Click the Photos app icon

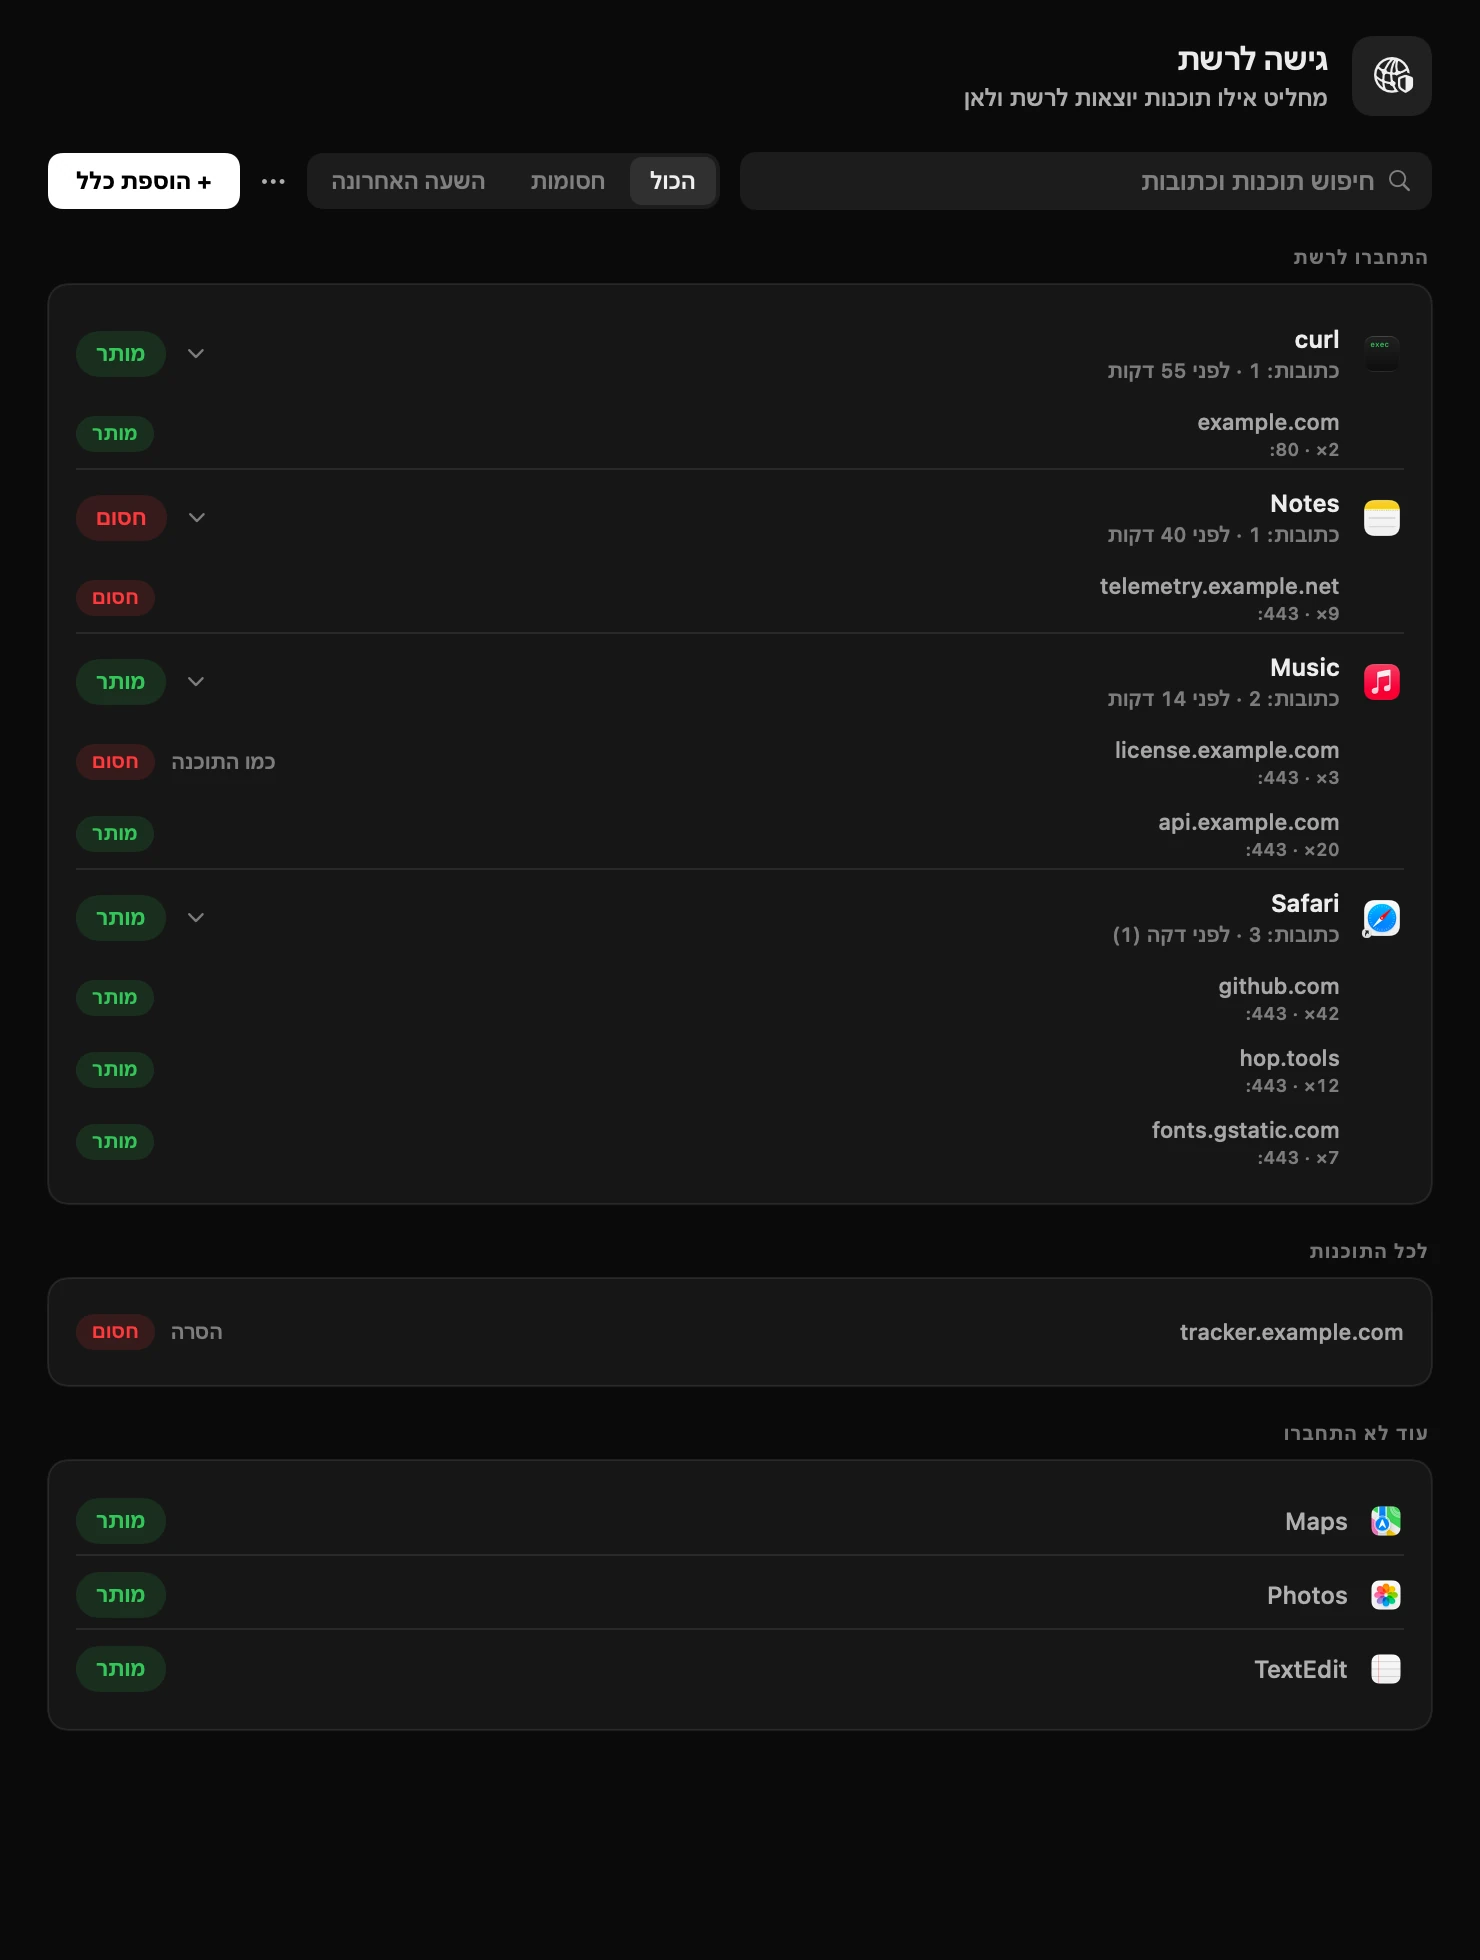(x=1386, y=1595)
